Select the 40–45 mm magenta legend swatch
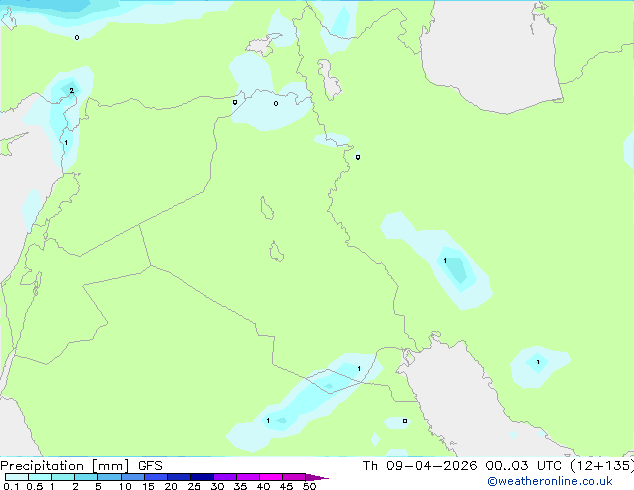The image size is (634, 490). pos(271,477)
